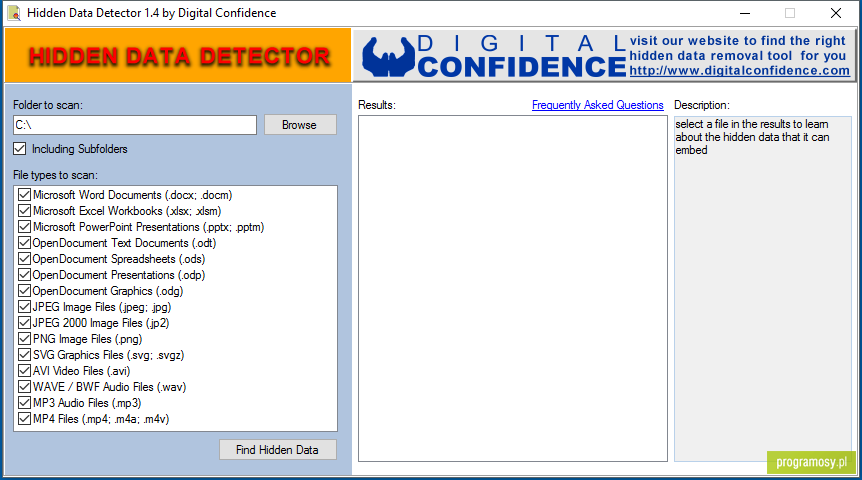862x480 pixels.
Task: Toggle OpenDocument Text Documents (.odt) checkbox
Action: [x=24, y=242]
